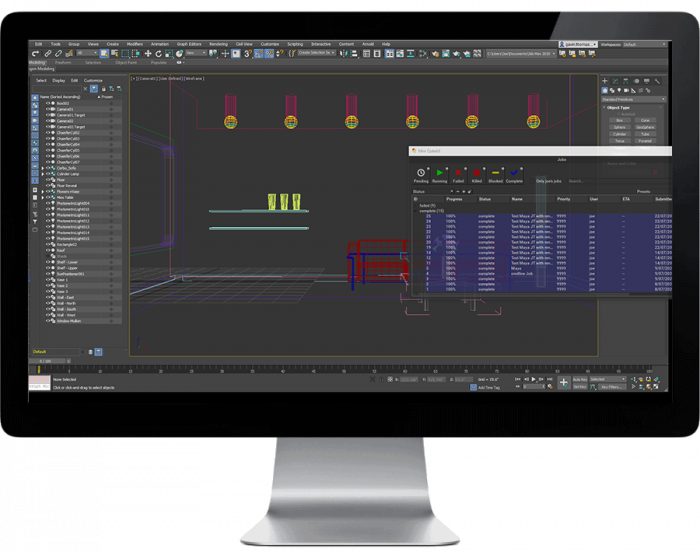
Task: Open Standard Primitives dropdown
Action: click(633, 99)
